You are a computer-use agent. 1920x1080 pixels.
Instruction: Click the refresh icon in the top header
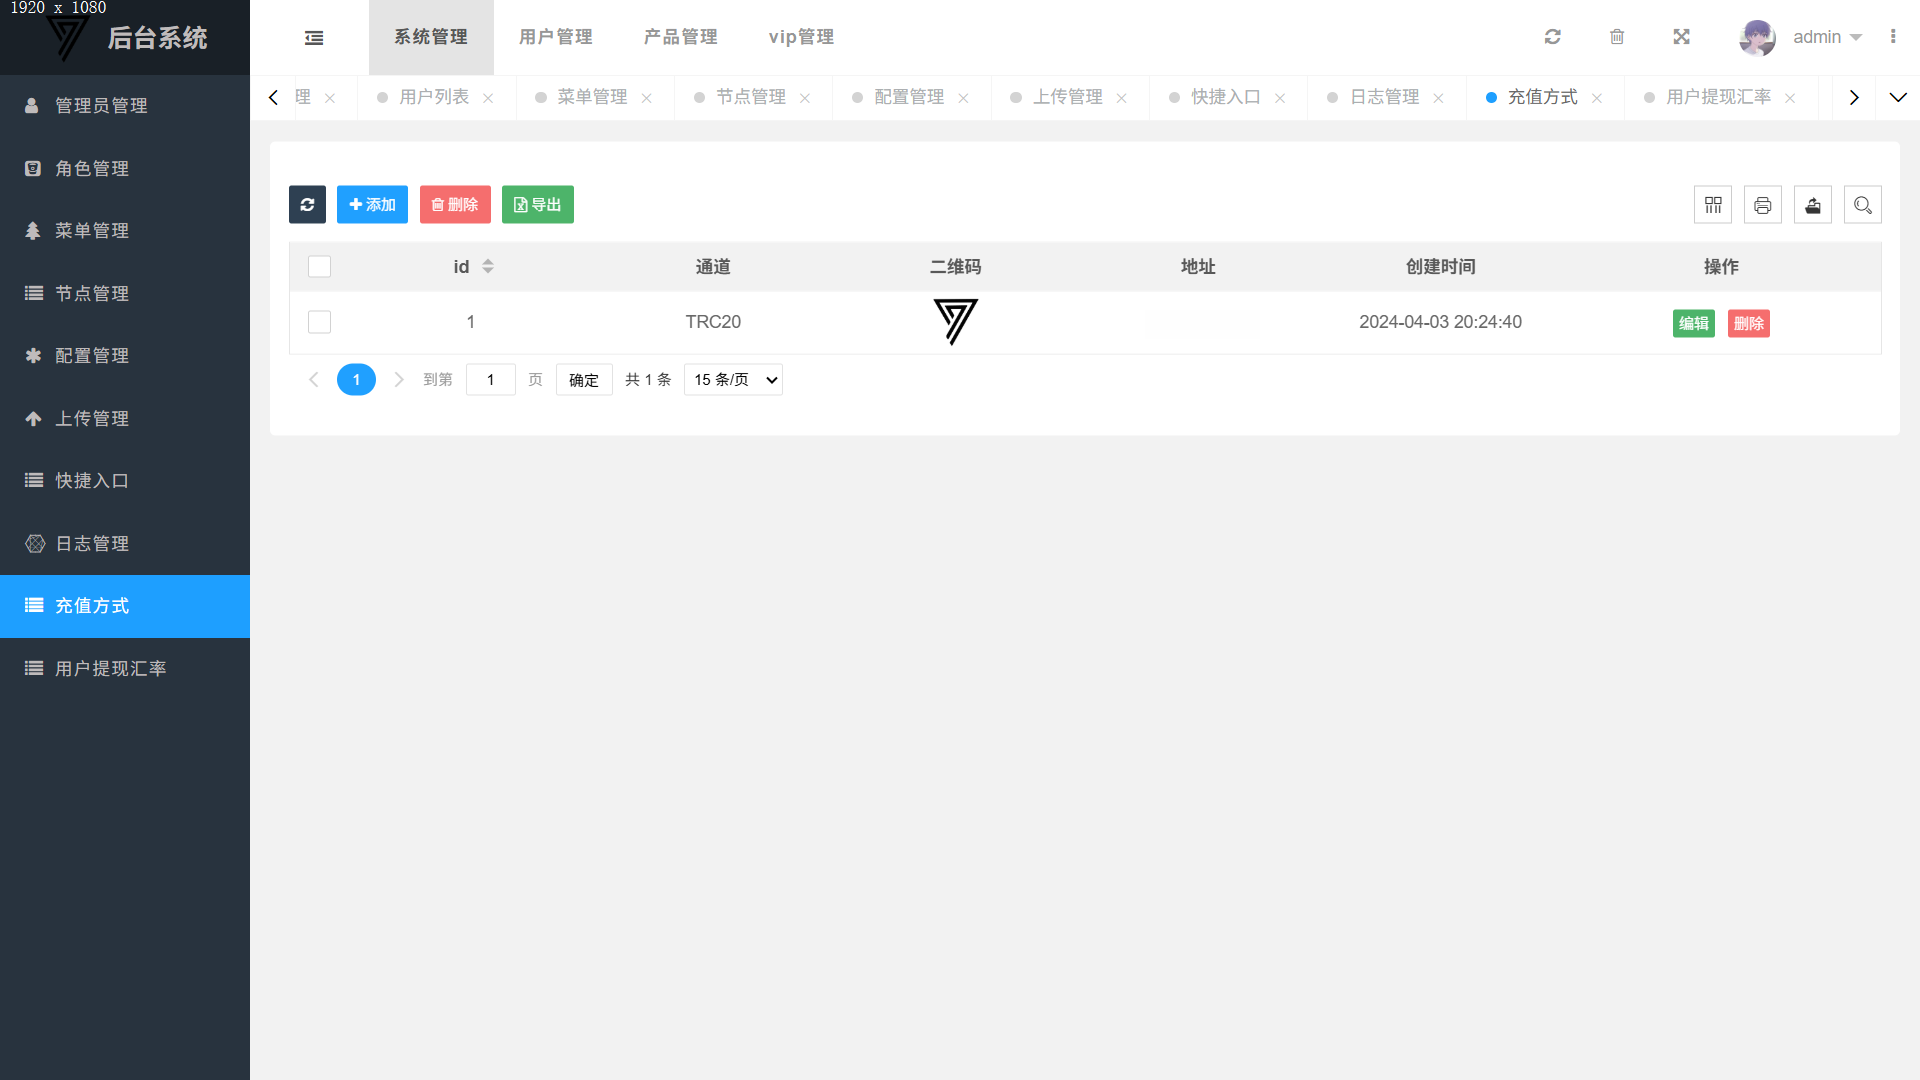click(x=1552, y=37)
